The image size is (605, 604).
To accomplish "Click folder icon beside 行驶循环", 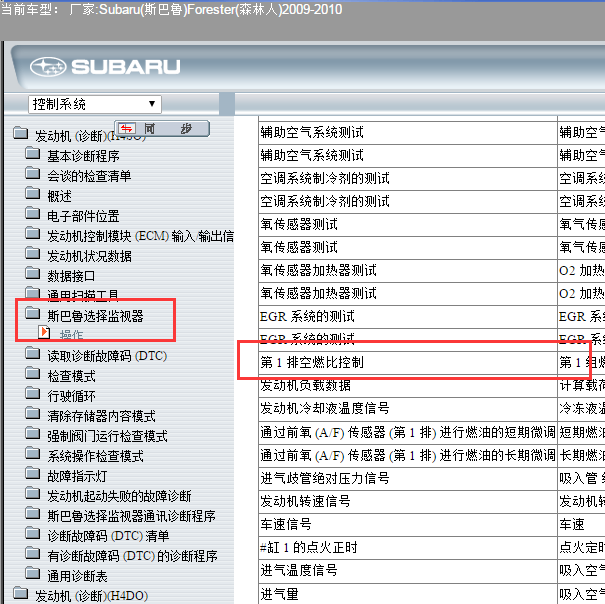I will 33,393.
